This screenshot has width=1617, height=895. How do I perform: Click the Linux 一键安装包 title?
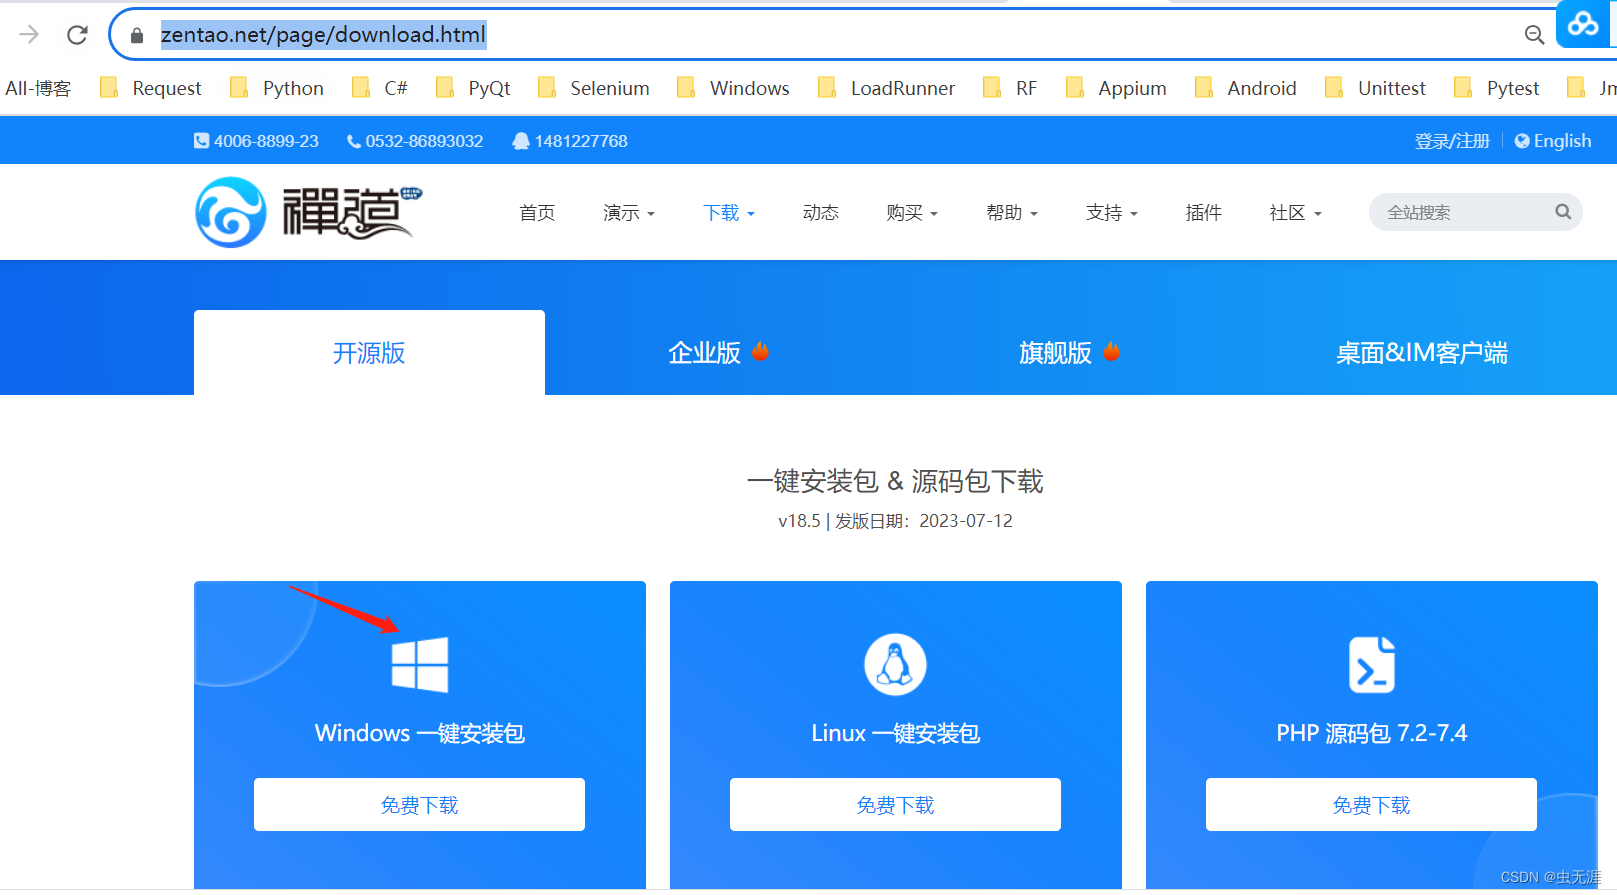click(895, 733)
